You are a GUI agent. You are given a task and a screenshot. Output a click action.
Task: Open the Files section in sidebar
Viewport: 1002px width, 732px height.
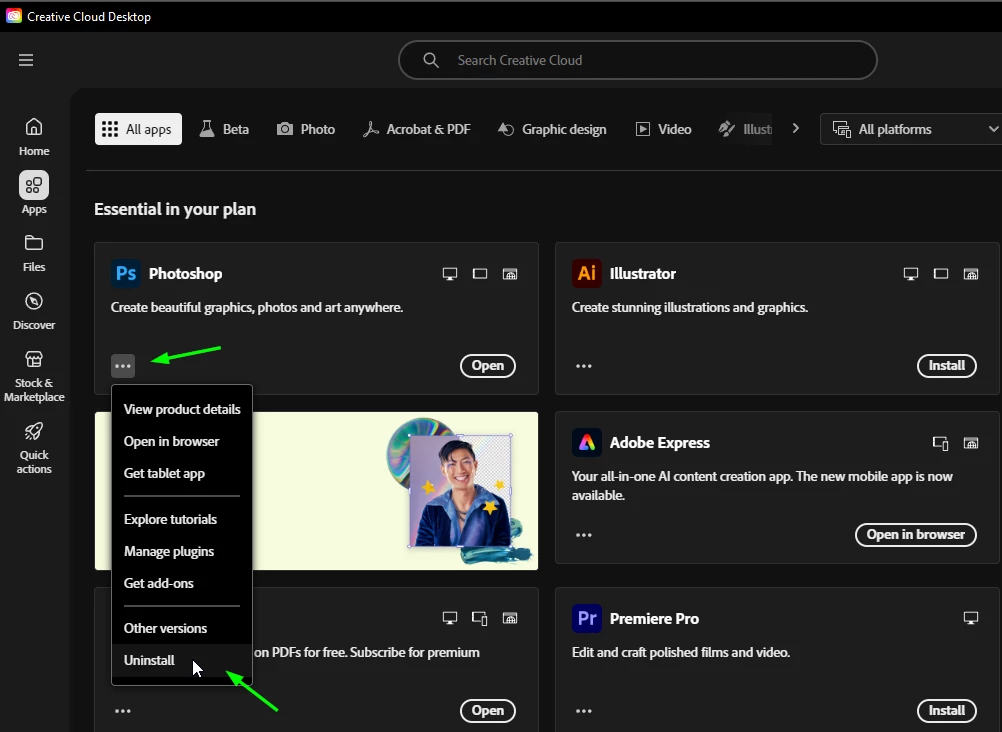[x=34, y=254]
